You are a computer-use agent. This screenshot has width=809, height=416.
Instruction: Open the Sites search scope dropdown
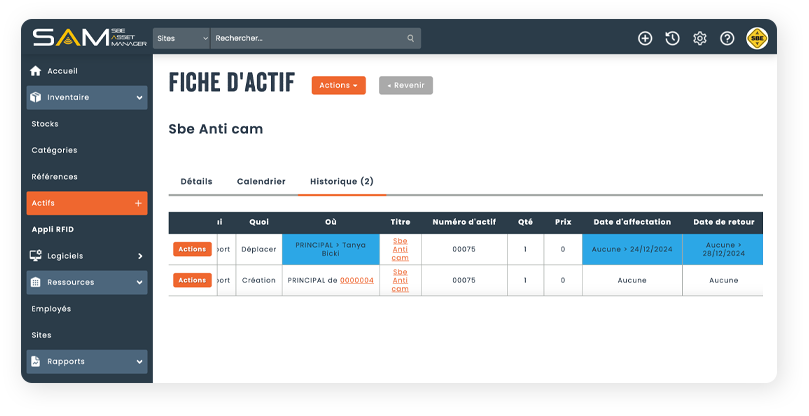coord(181,38)
